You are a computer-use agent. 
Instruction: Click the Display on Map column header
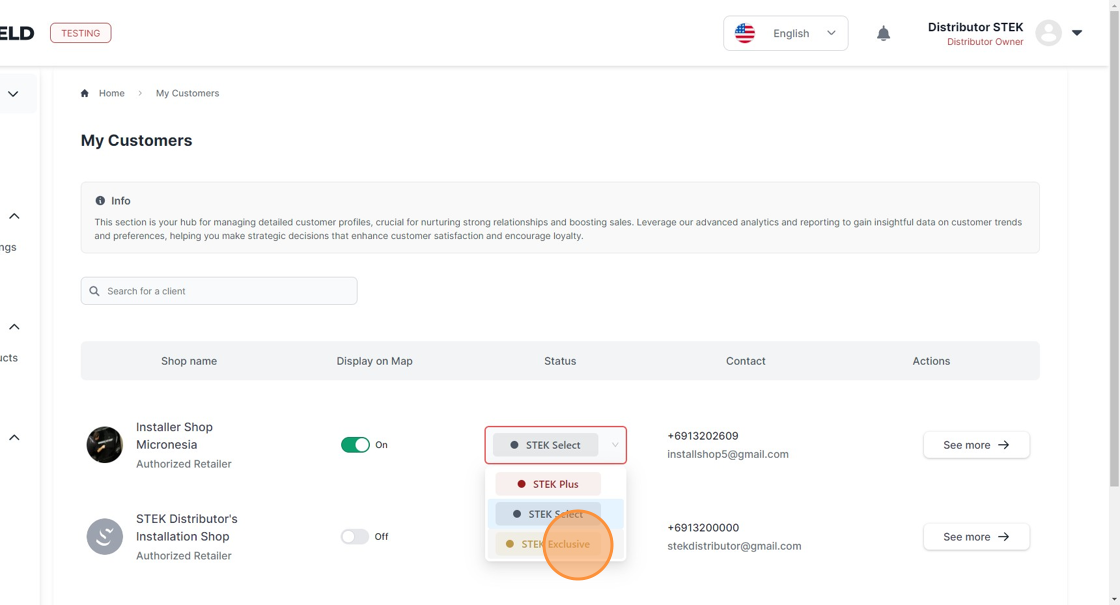374,361
